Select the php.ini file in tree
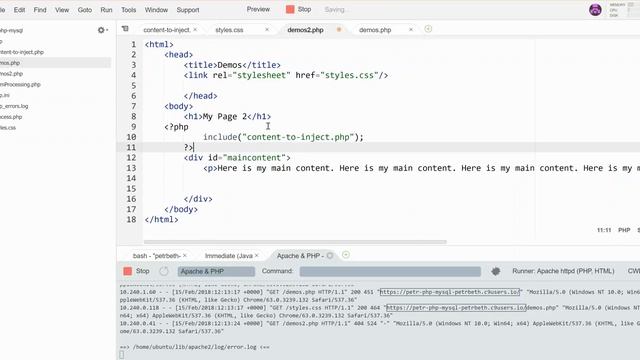This screenshot has width=640, height=360. click(x=5, y=95)
